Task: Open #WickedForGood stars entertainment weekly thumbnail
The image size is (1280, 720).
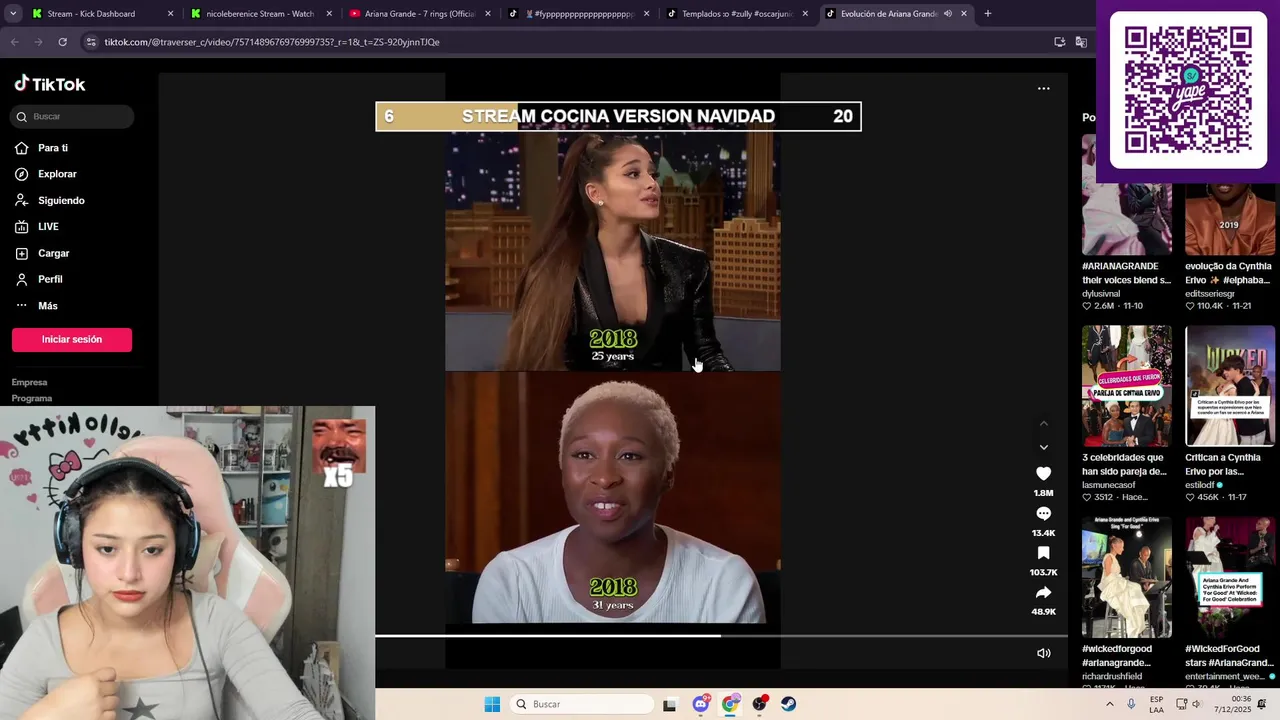Action: (1230, 577)
